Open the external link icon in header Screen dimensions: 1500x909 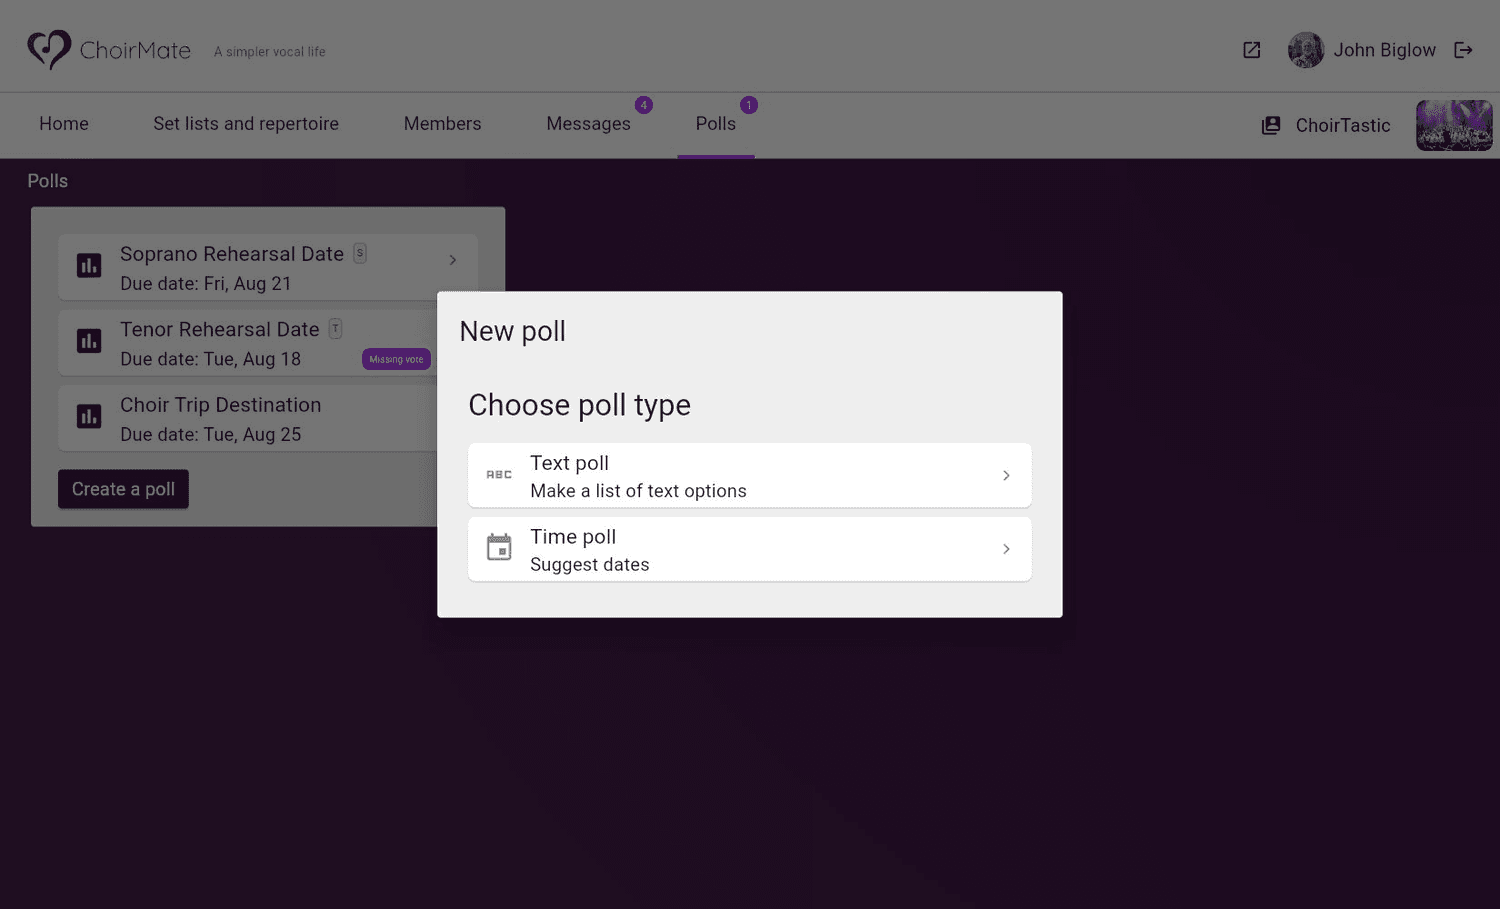[x=1252, y=50]
